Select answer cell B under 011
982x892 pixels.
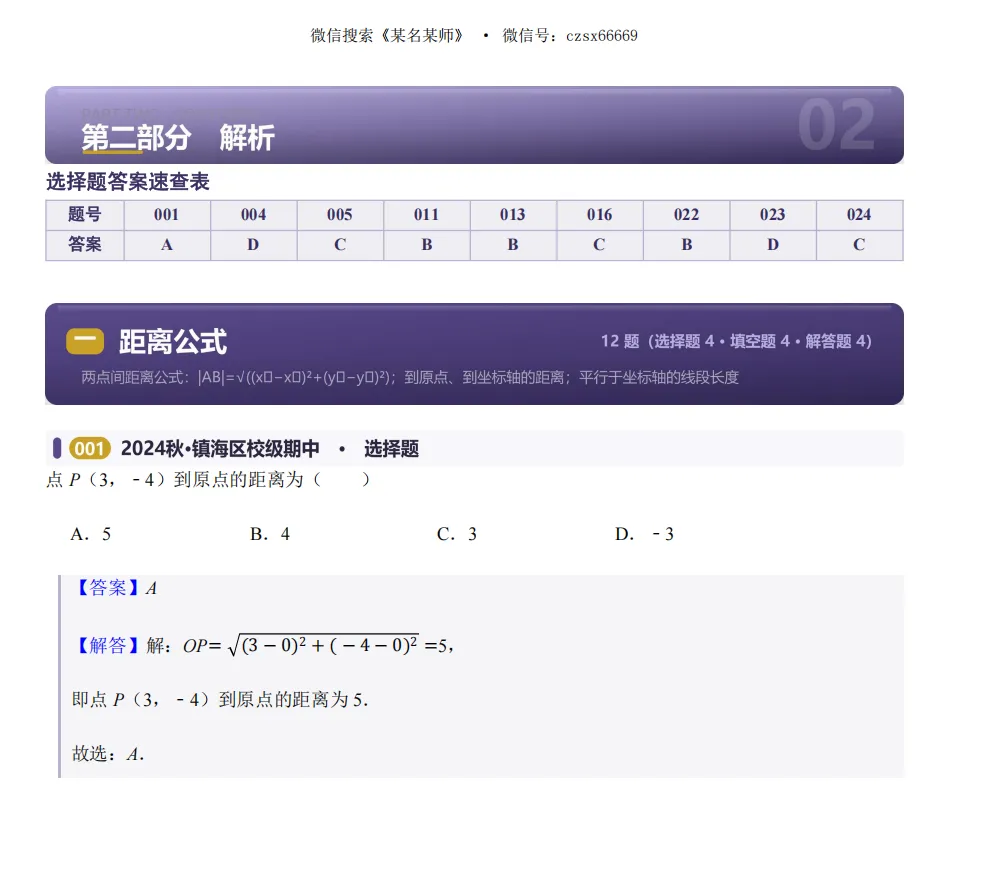coord(426,245)
